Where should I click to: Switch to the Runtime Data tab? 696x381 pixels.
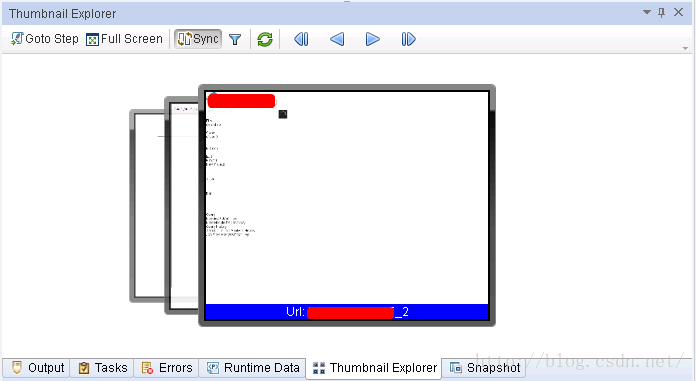coord(253,368)
